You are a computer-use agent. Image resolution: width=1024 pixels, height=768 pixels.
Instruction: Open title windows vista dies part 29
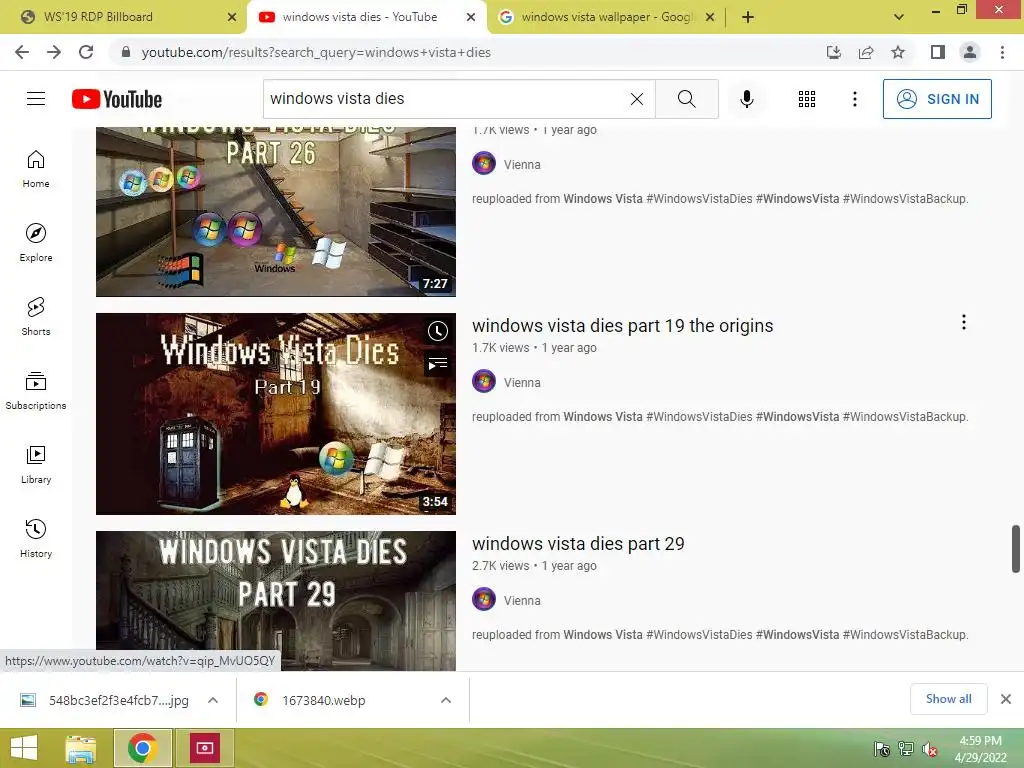[578, 543]
